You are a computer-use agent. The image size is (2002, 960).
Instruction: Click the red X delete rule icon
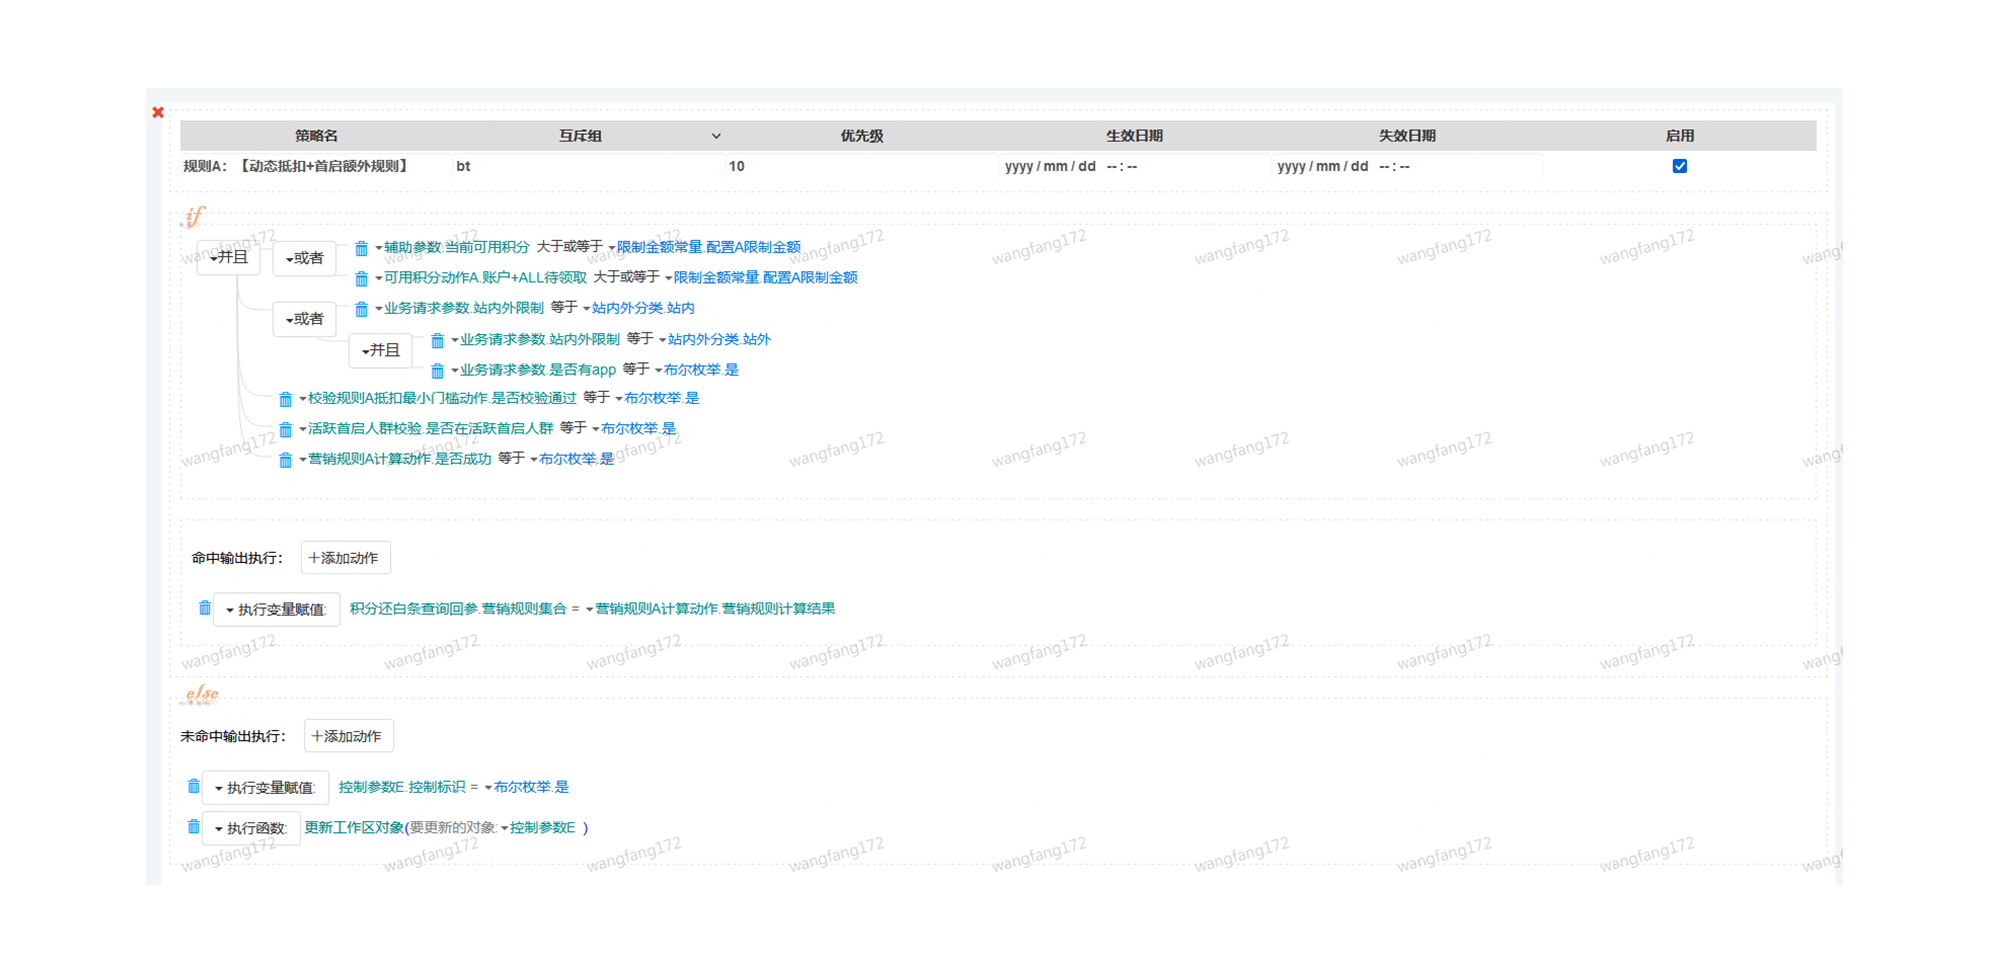click(x=158, y=113)
